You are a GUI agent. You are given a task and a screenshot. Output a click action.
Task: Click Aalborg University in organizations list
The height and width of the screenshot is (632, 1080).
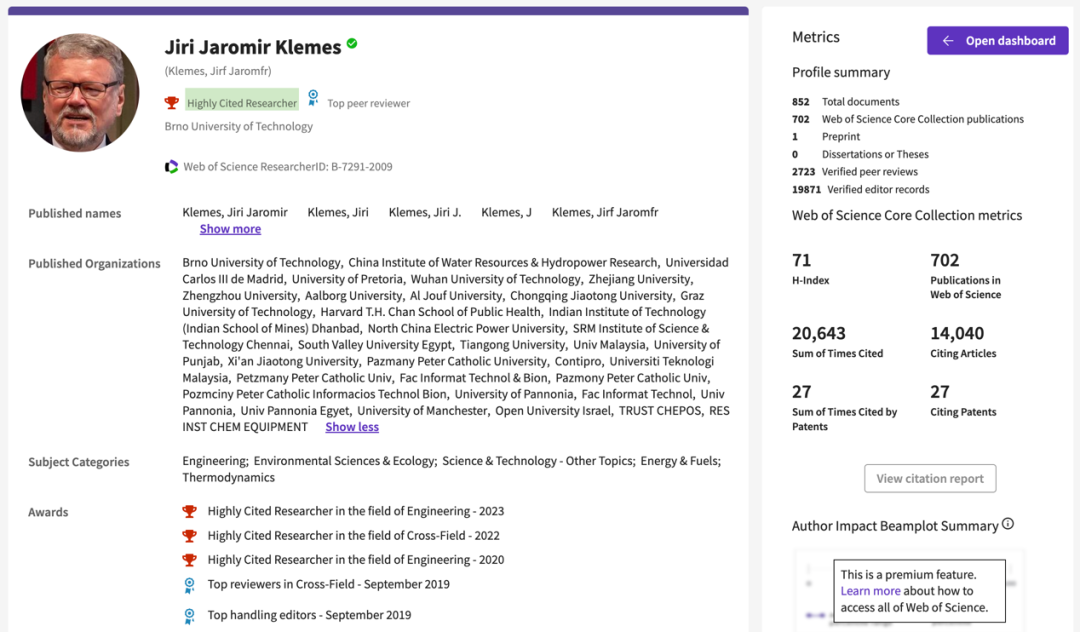click(353, 295)
